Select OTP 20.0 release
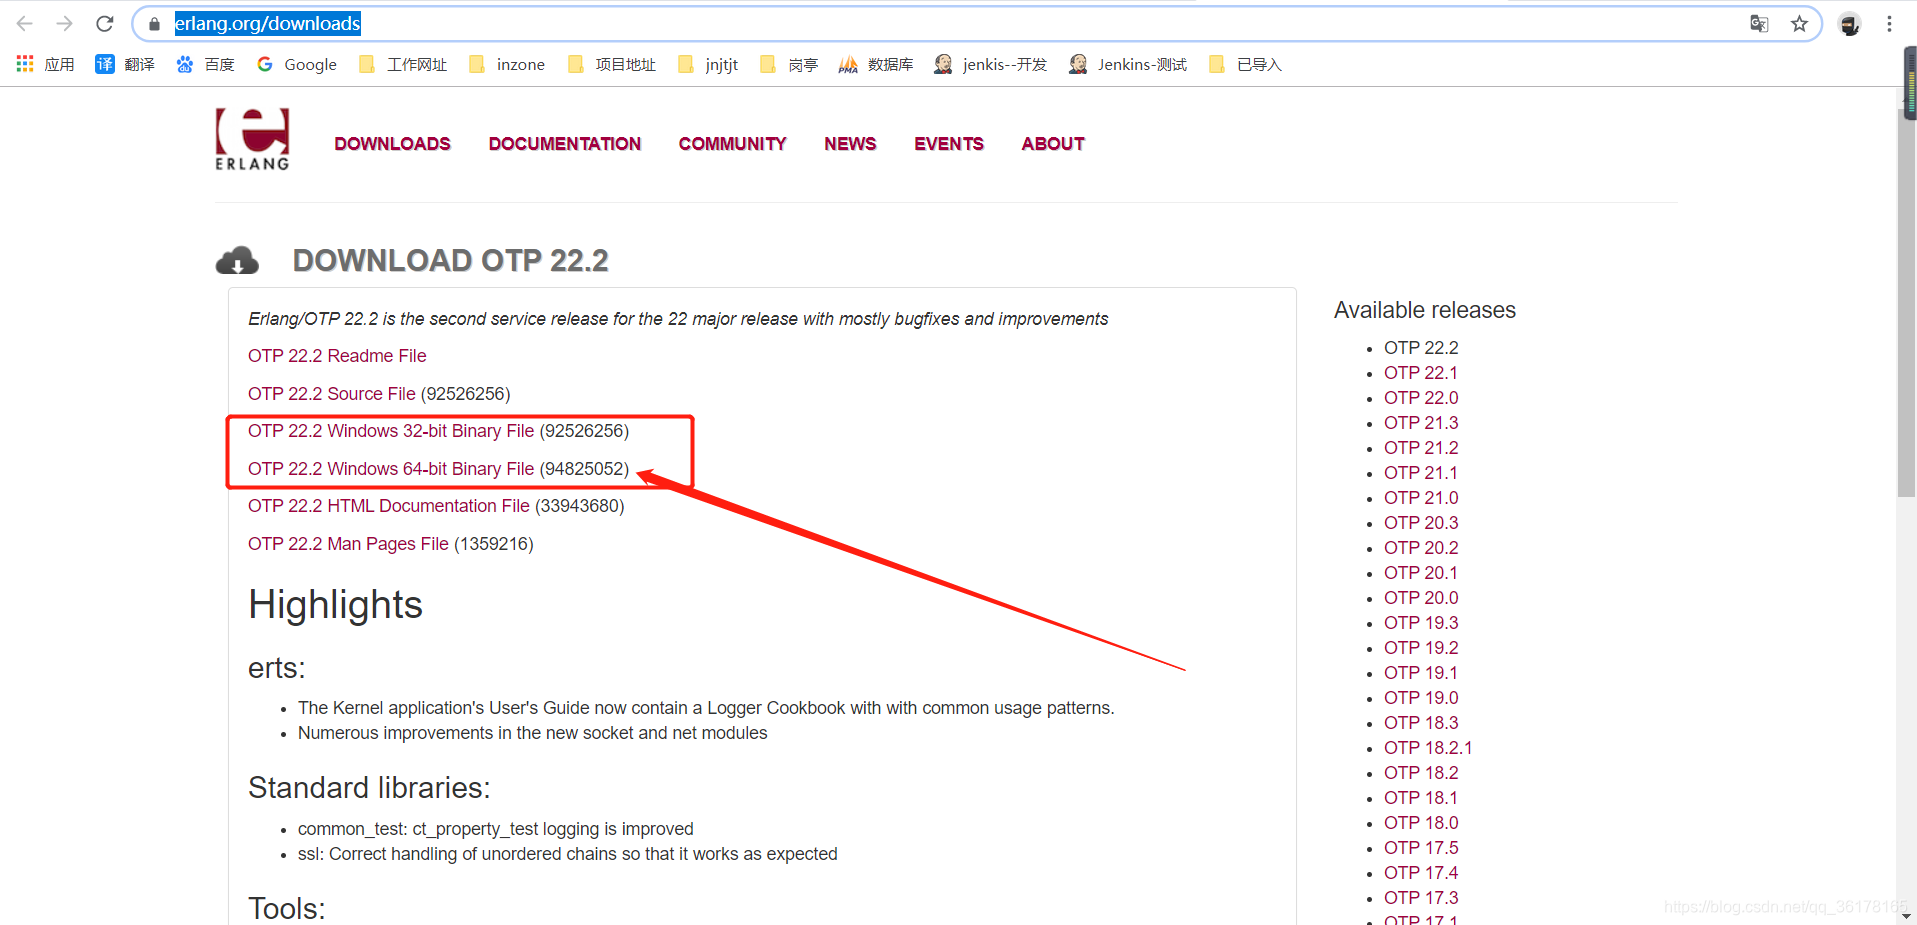1917x925 pixels. tap(1421, 598)
